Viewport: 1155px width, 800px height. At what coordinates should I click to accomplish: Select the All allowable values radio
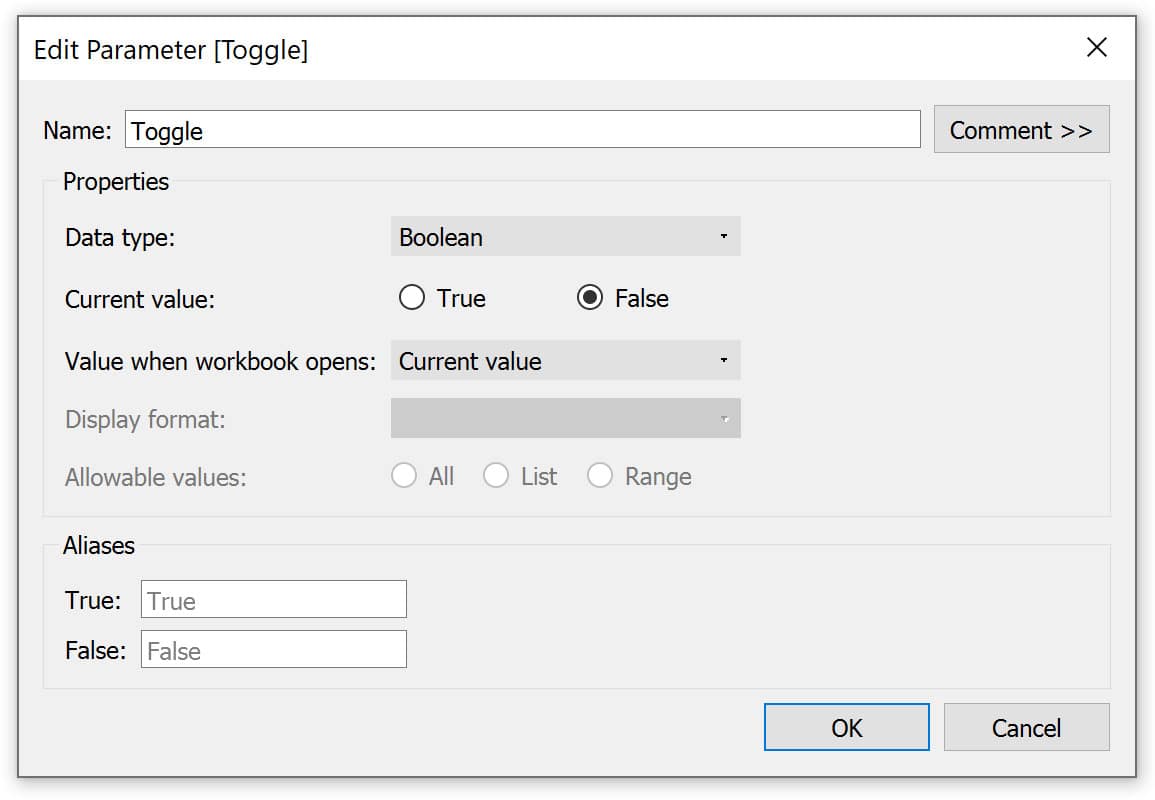[x=404, y=476]
